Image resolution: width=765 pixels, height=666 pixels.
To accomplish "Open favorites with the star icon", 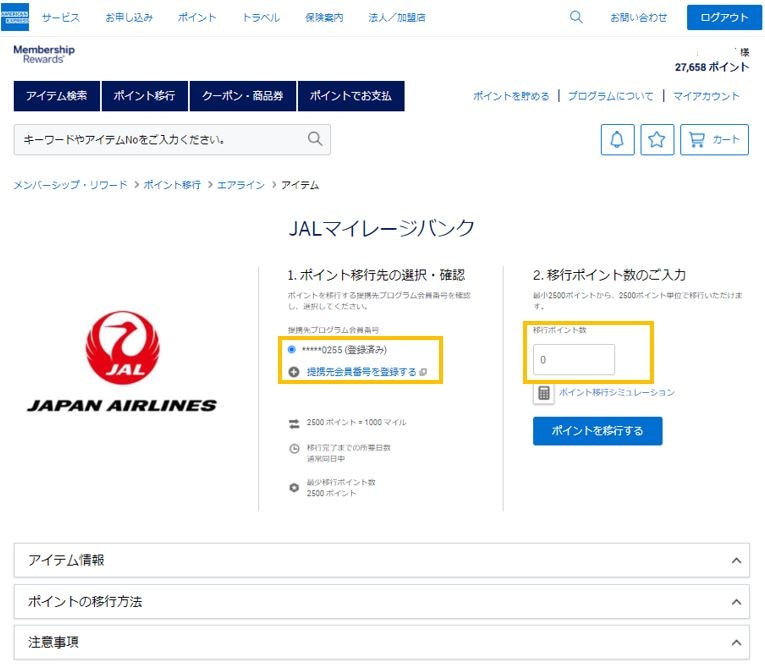I will (x=656, y=140).
